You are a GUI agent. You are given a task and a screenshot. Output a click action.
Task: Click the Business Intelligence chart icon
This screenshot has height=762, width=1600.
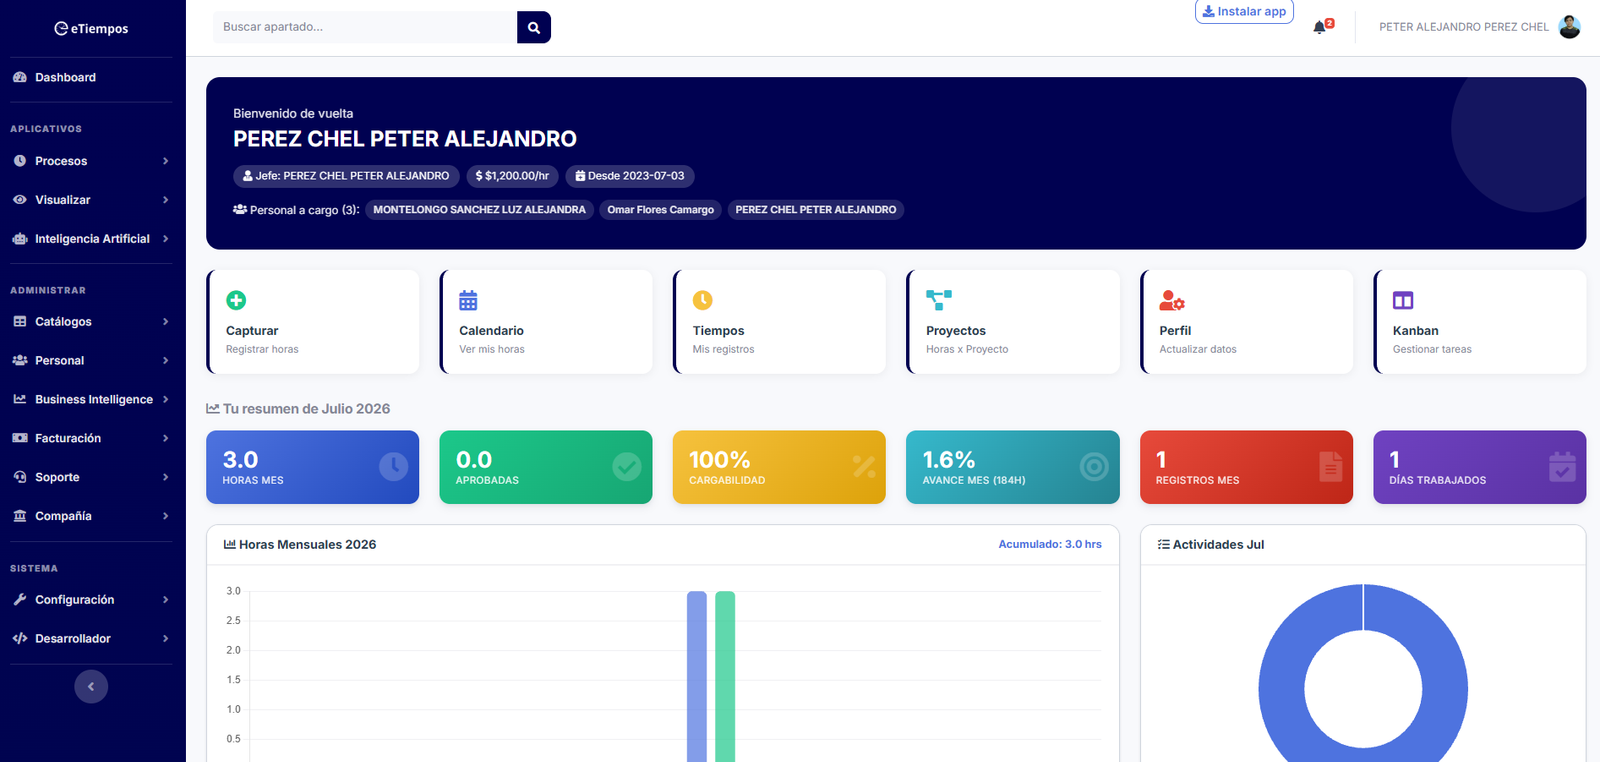(x=20, y=399)
